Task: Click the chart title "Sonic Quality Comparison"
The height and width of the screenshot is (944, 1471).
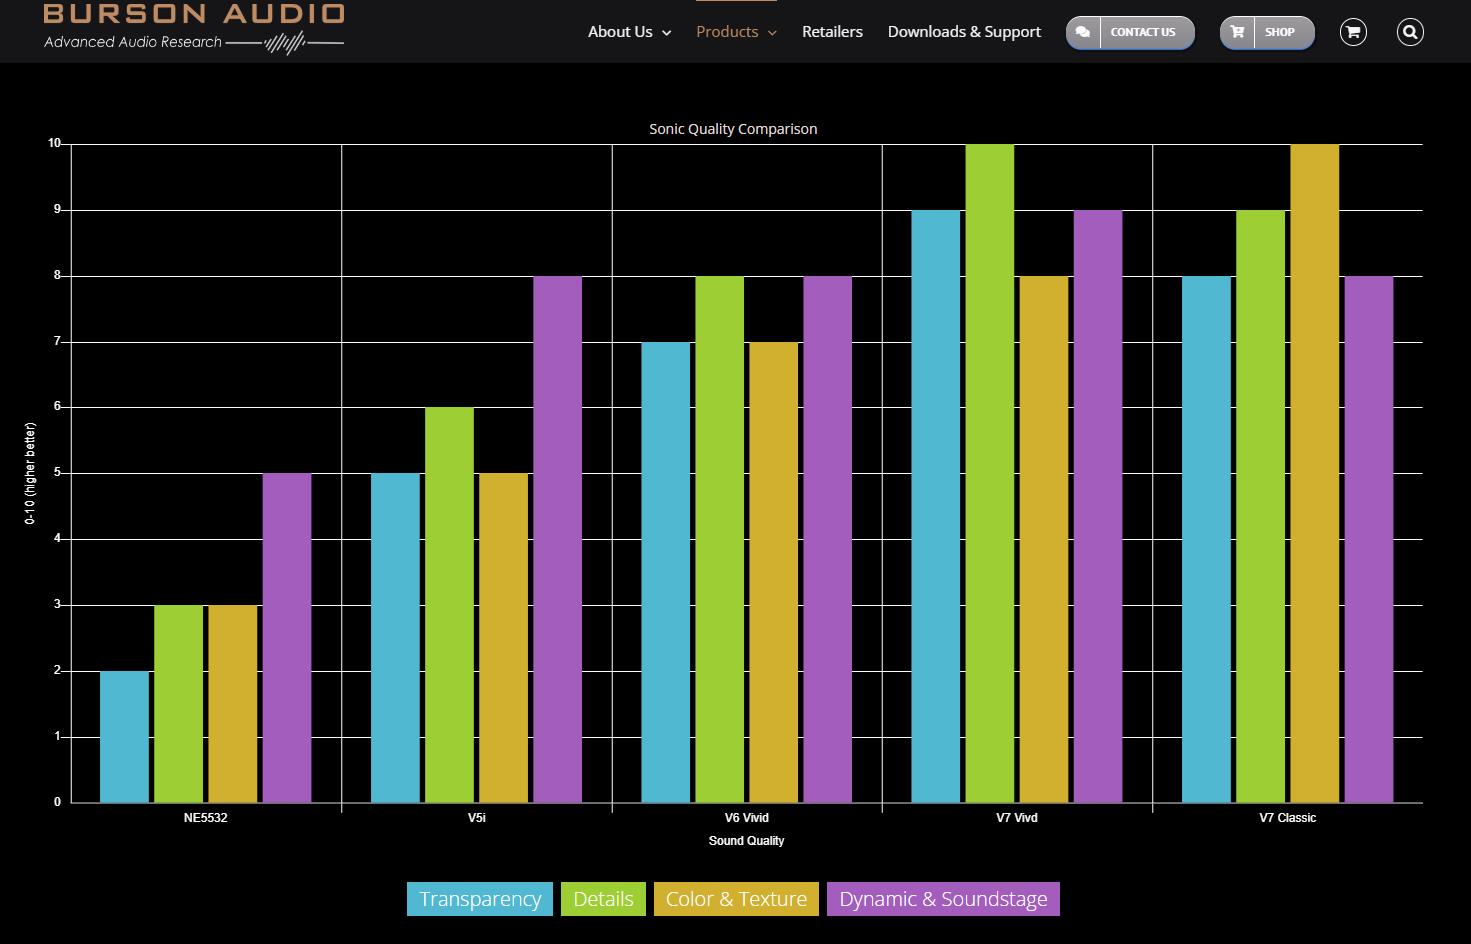Action: point(733,129)
